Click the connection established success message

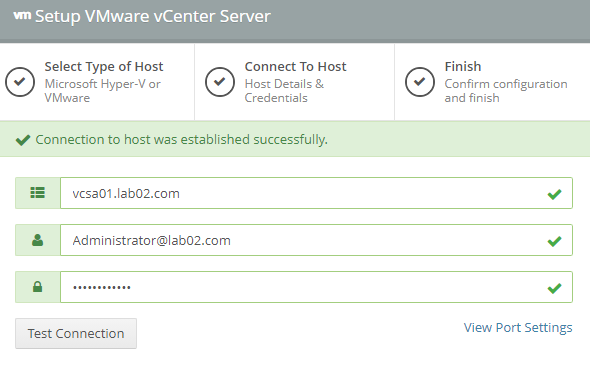point(181,140)
